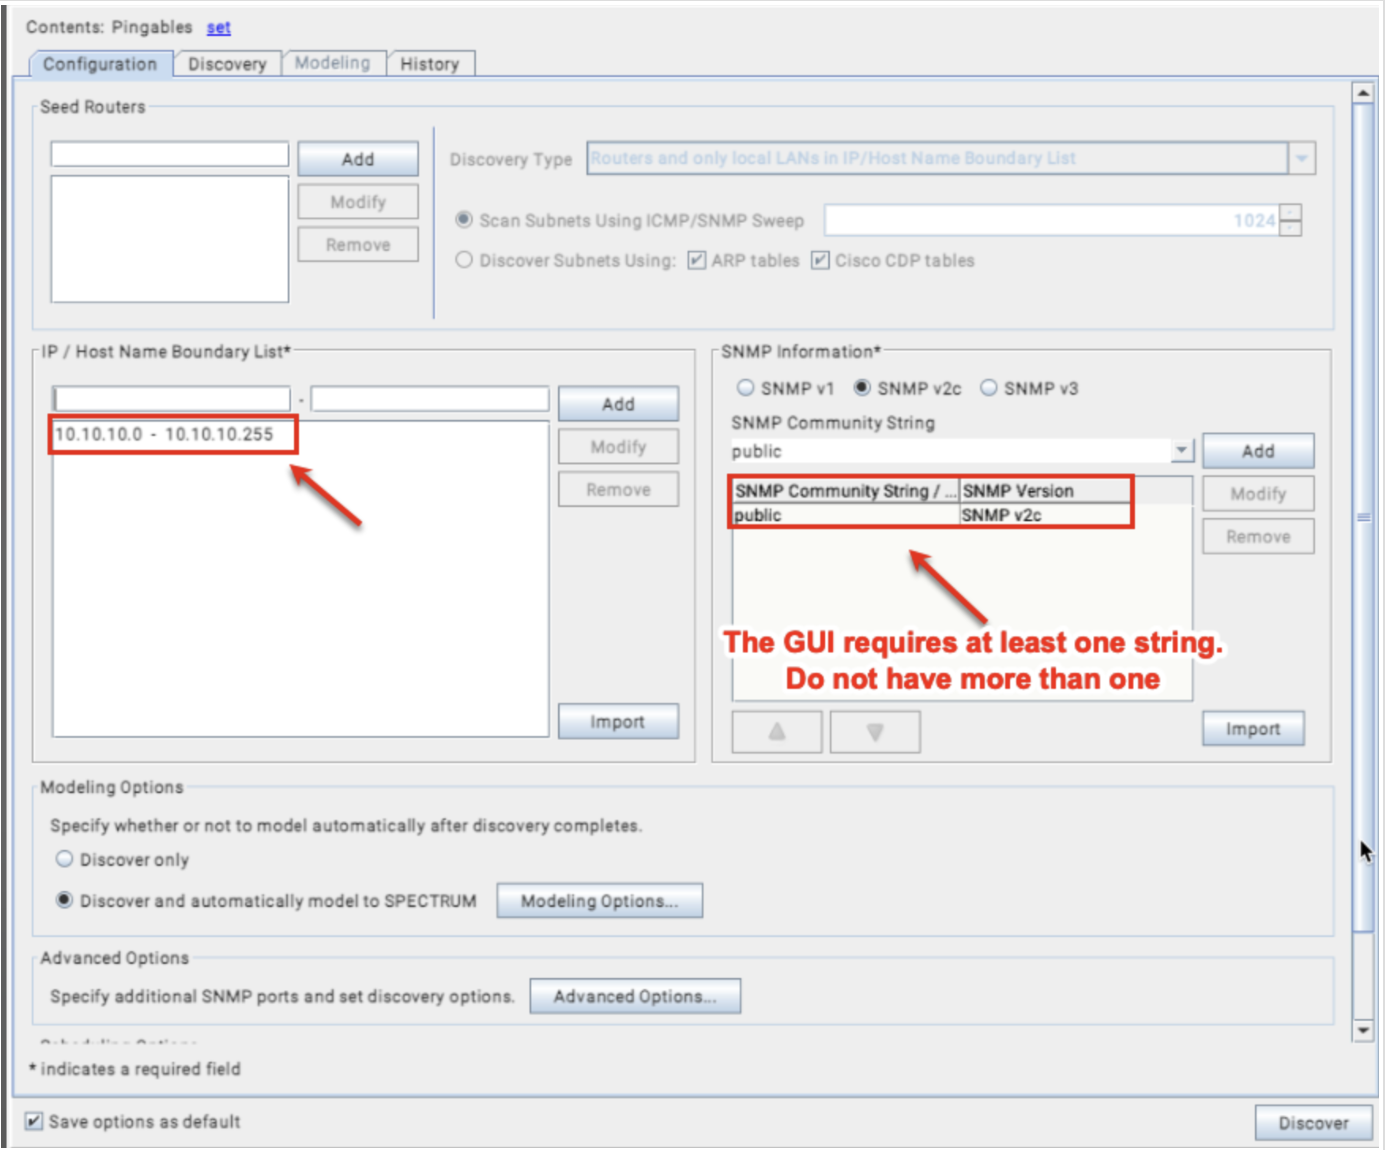1388x1150 pixels.
Task: Click the vertical scrollbar thumb
Action: [1362, 518]
